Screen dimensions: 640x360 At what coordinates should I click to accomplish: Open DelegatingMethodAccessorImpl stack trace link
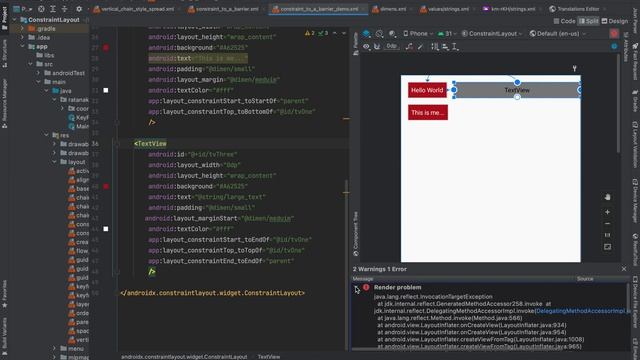click(x=582, y=311)
